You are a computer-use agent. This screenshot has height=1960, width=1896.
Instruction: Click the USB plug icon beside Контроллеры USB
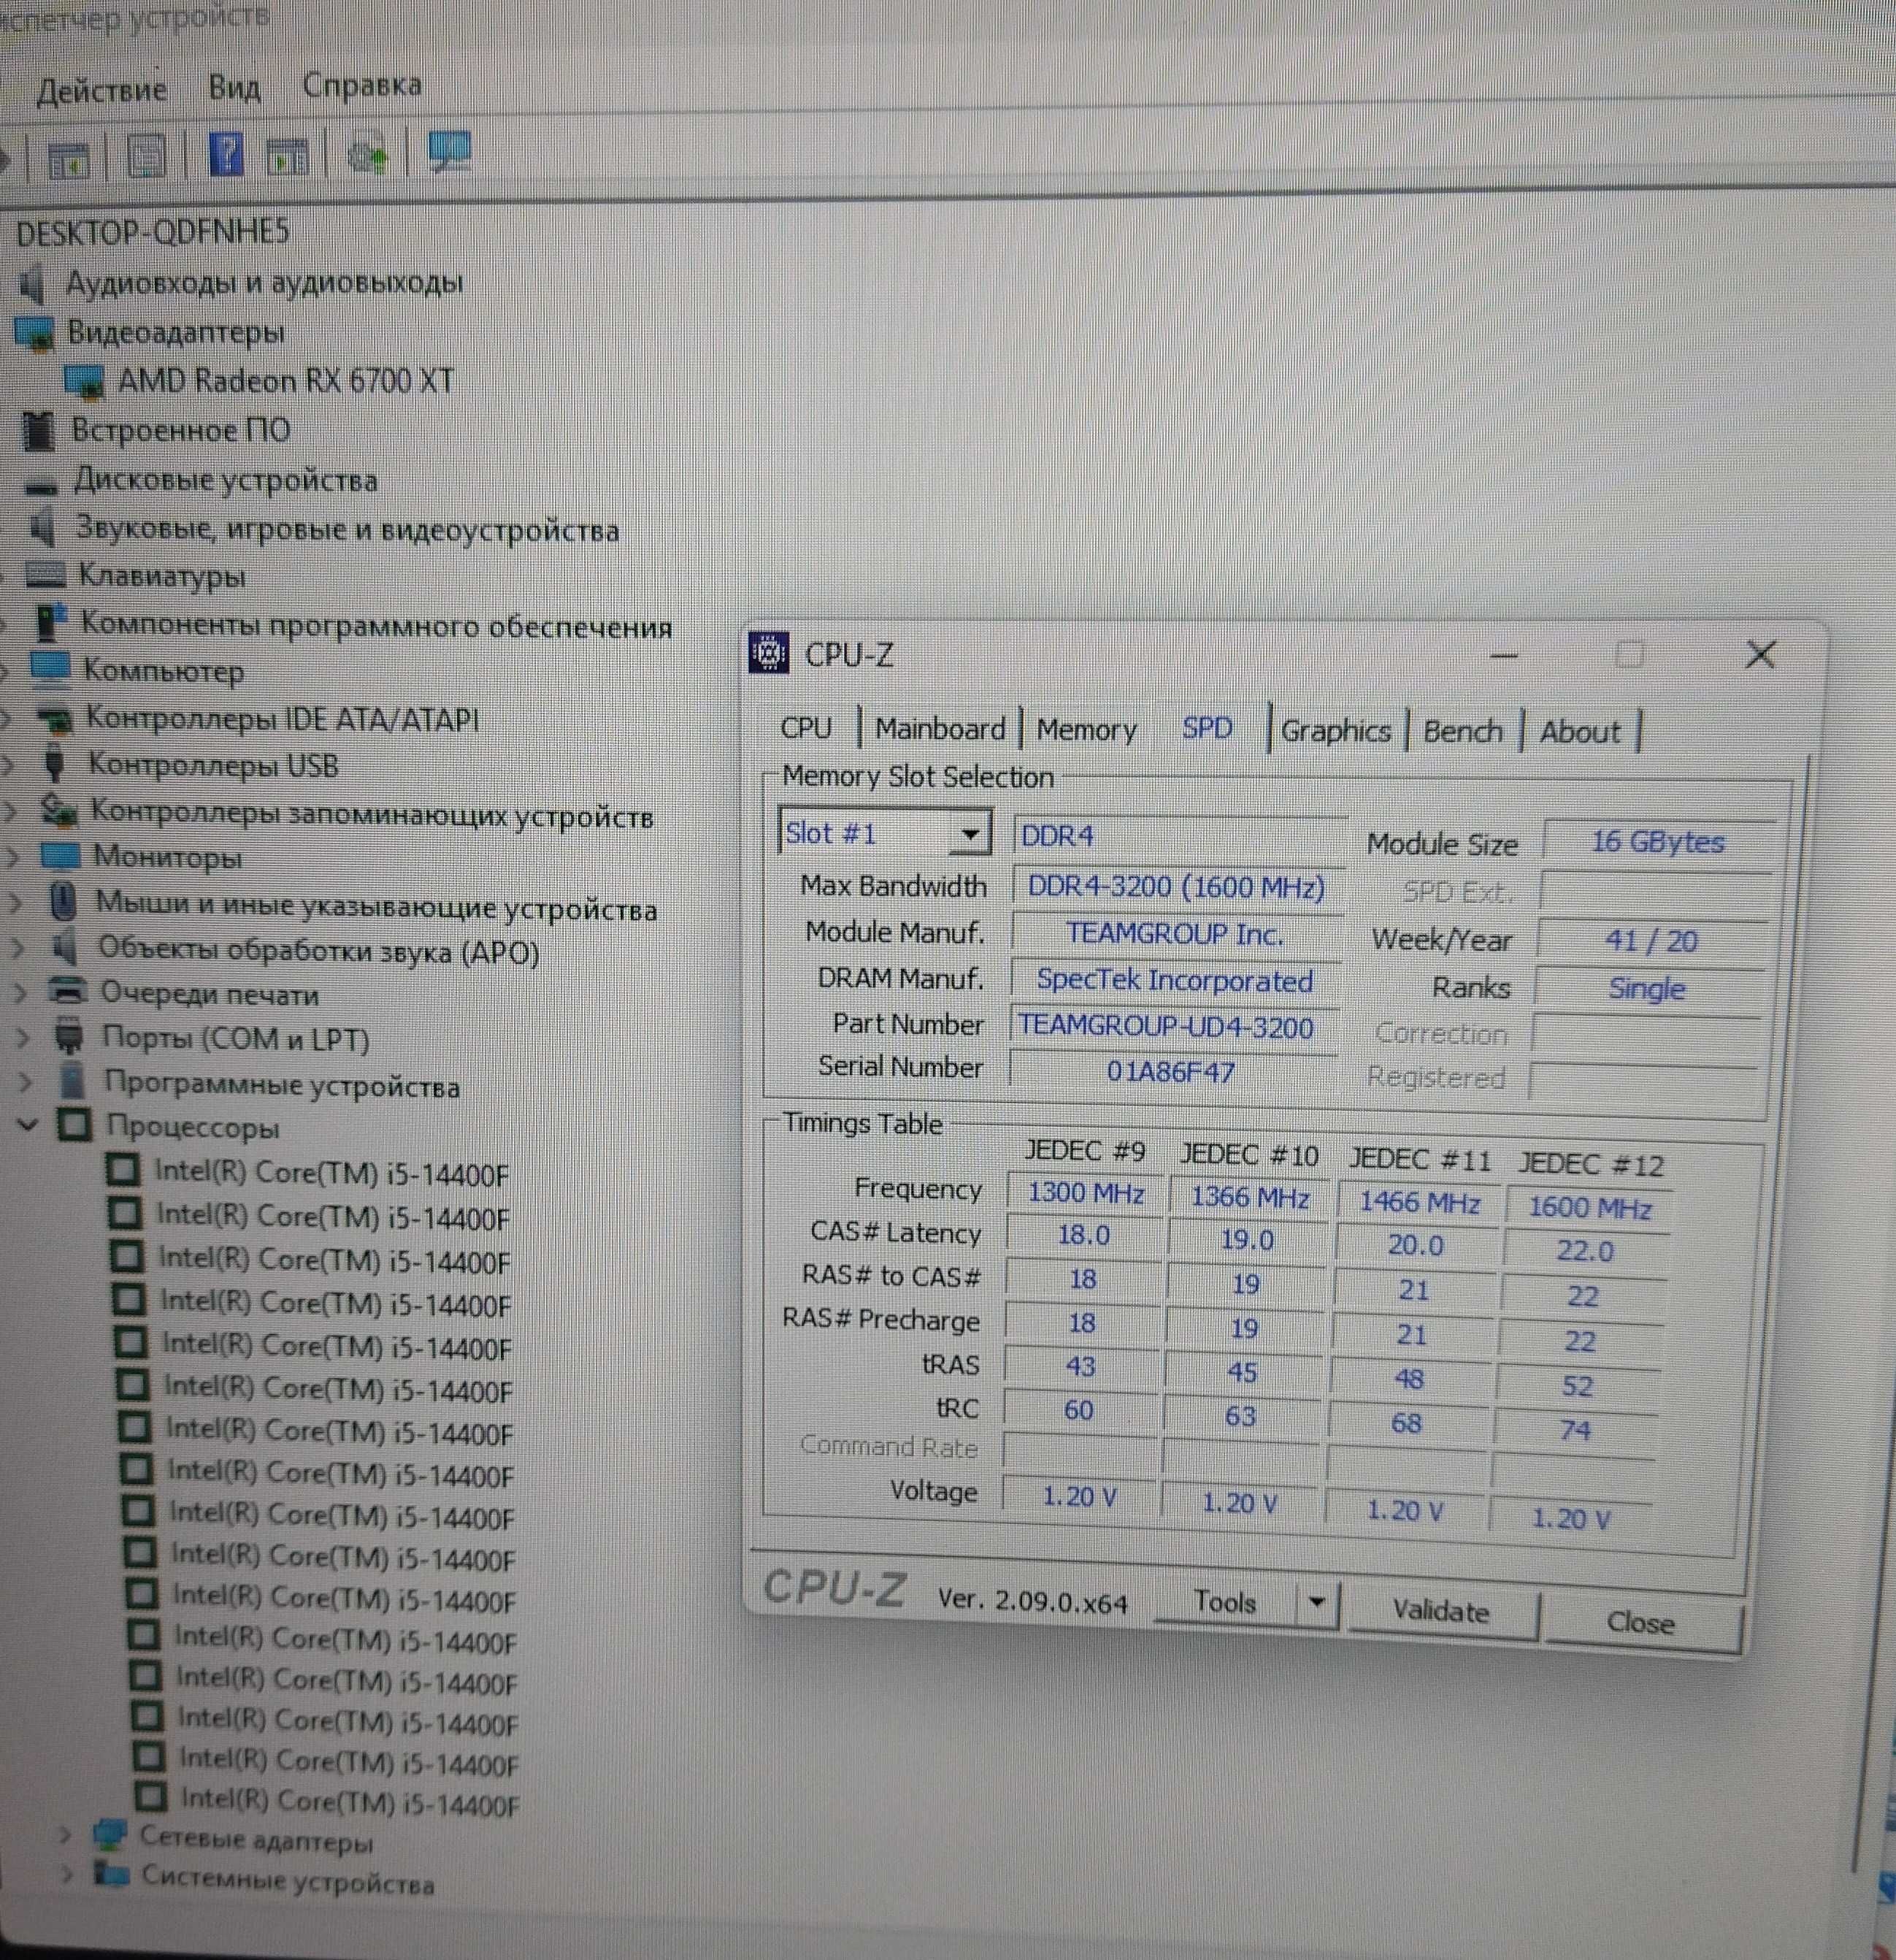click(x=56, y=764)
